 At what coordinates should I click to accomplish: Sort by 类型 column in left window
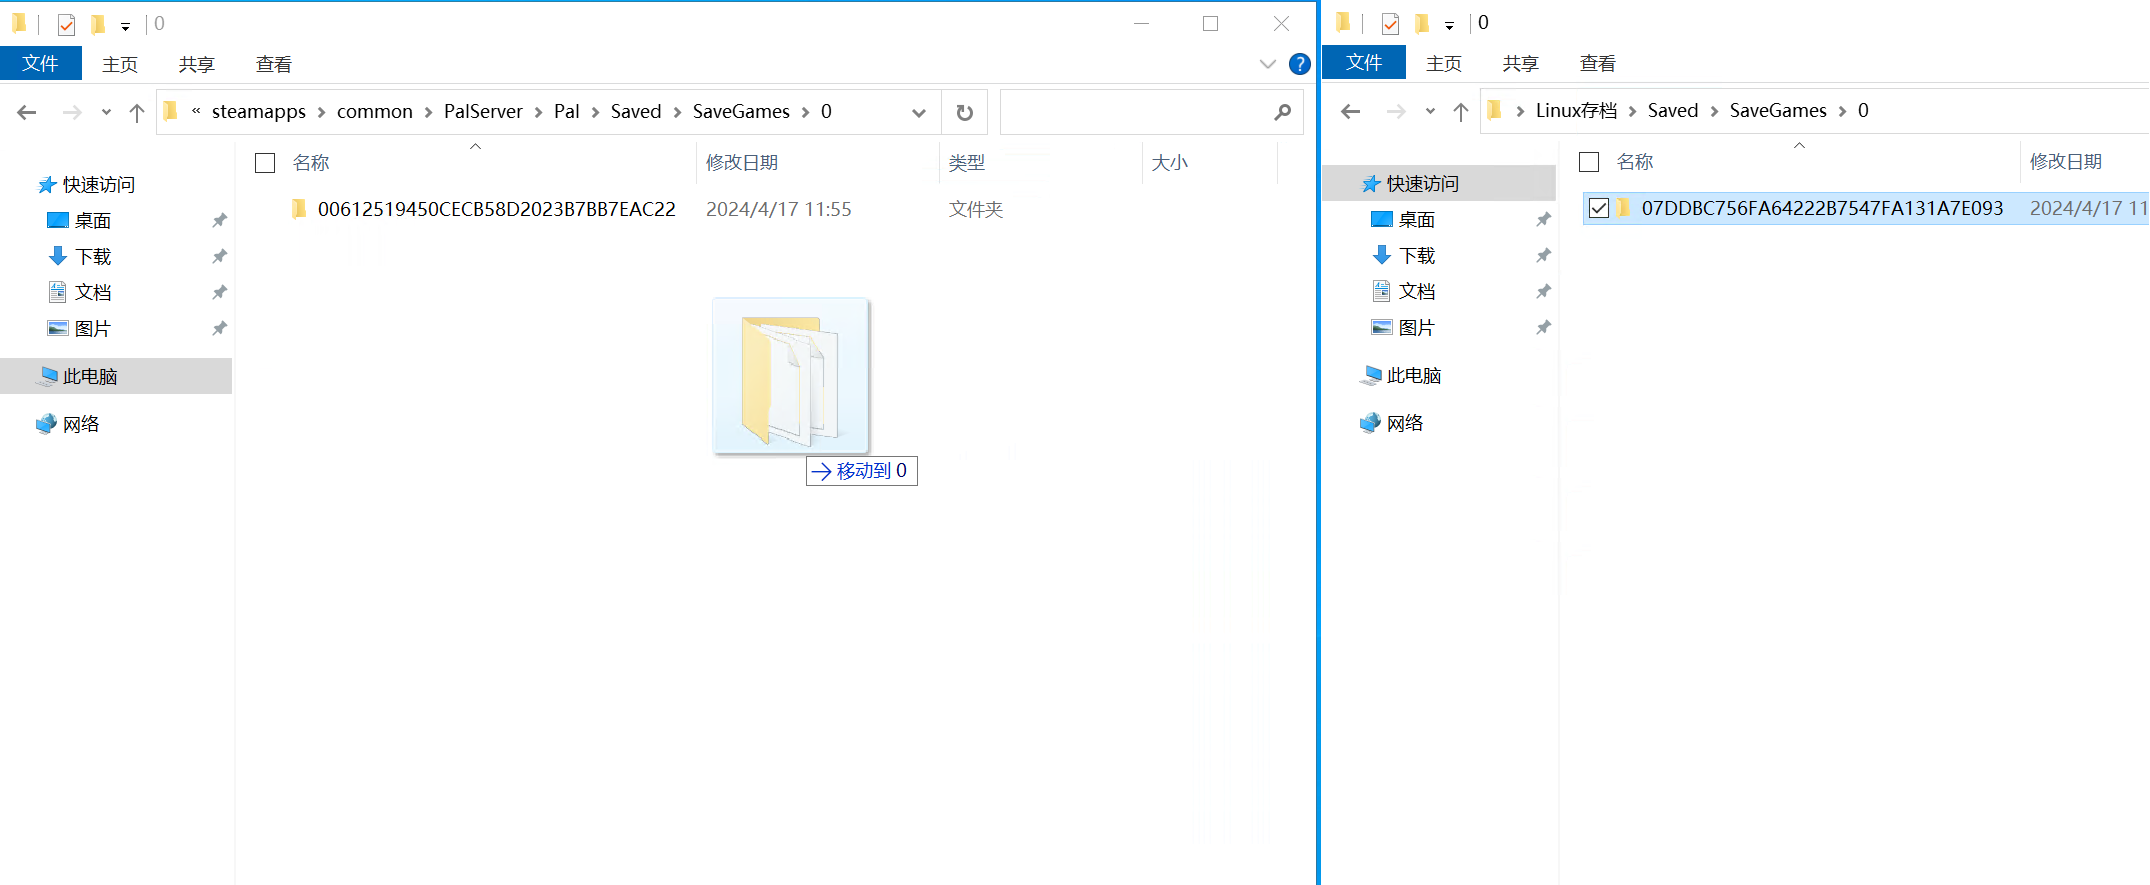coord(967,163)
